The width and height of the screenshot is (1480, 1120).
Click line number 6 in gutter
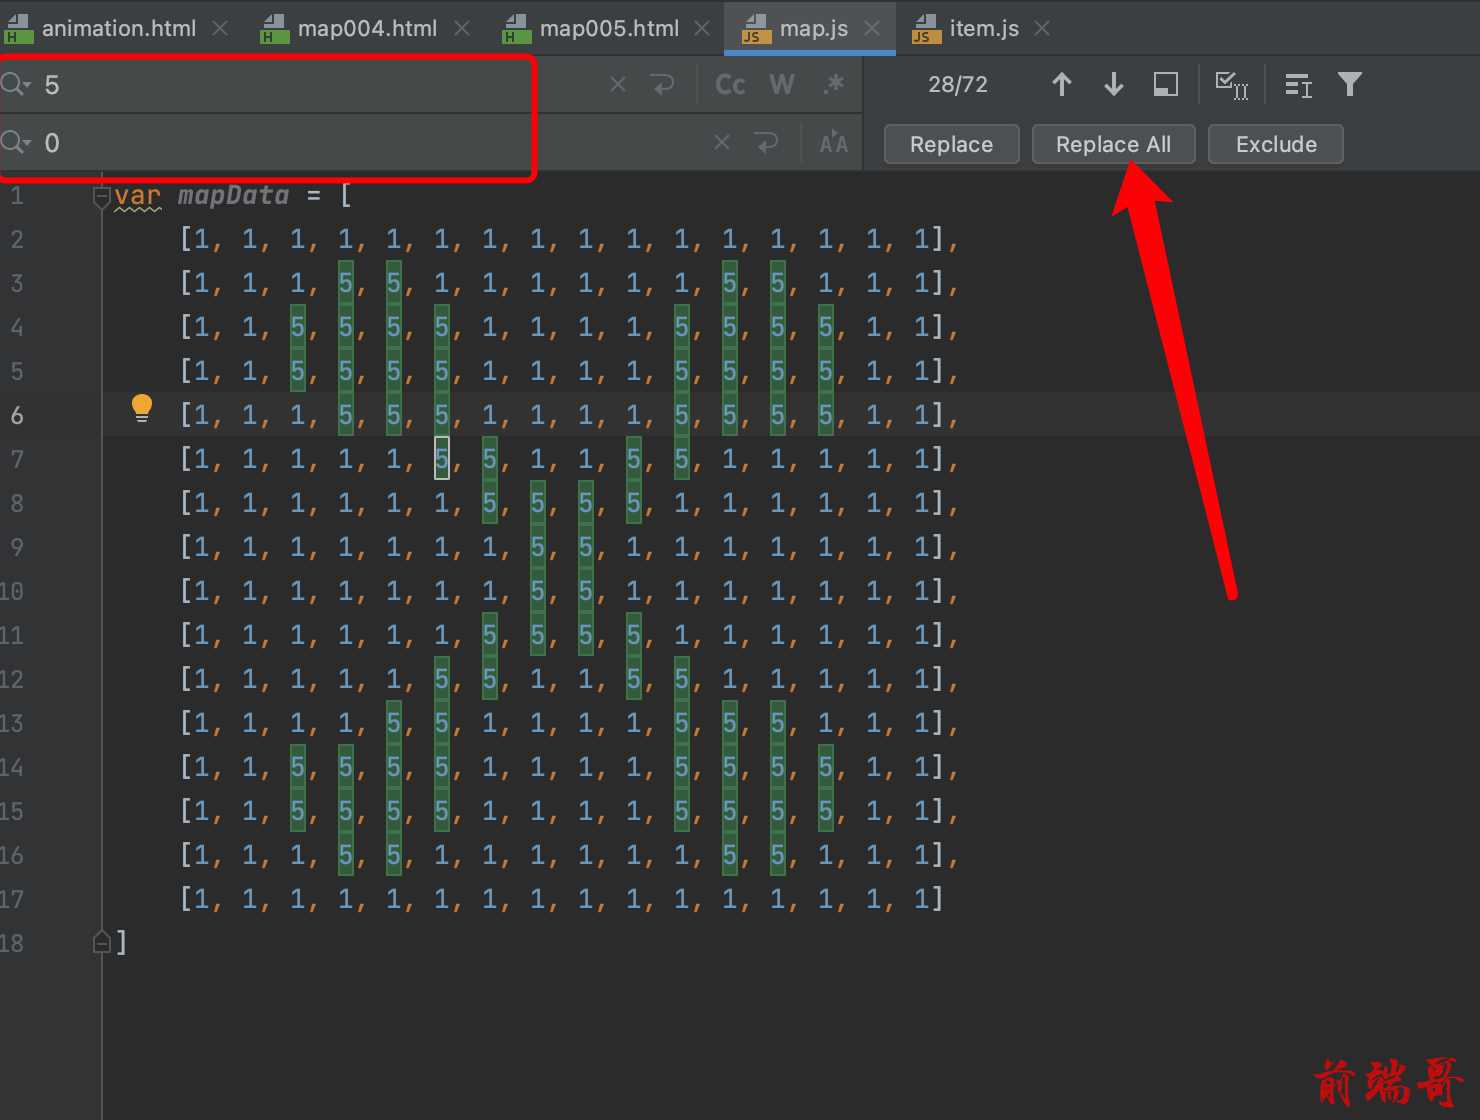click(x=17, y=415)
